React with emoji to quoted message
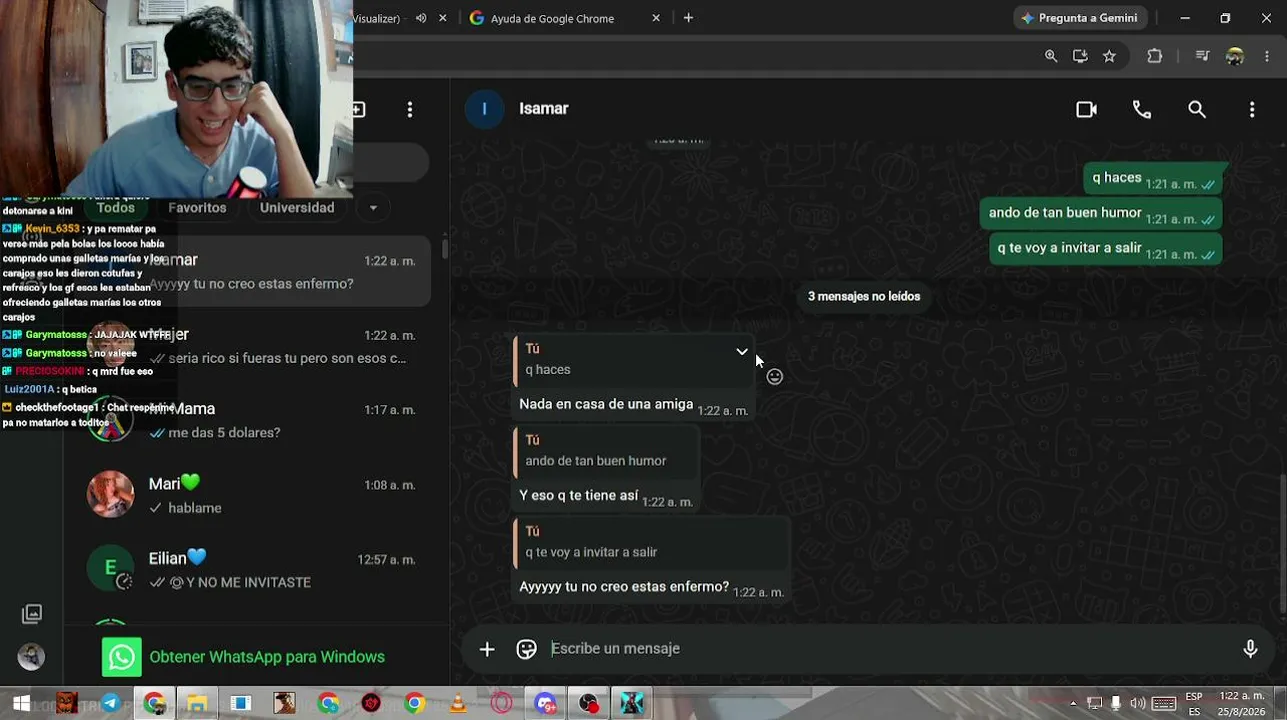1287x720 pixels. pos(775,377)
